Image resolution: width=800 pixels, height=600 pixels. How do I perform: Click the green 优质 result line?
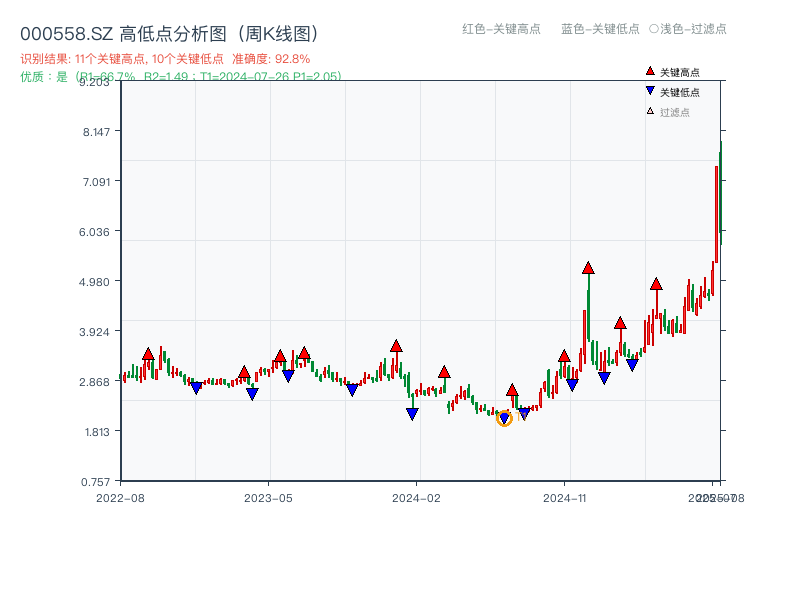[180, 76]
